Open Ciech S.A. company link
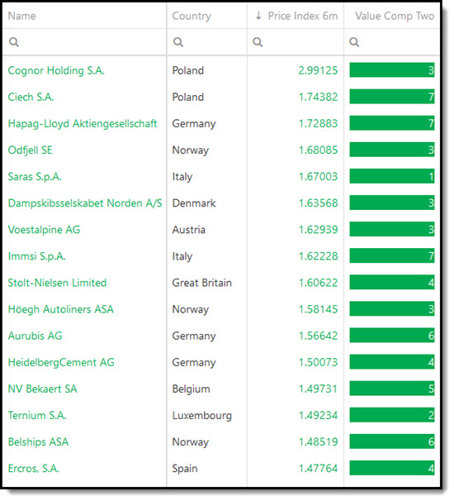The height and width of the screenshot is (500, 454). tap(31, 97)
